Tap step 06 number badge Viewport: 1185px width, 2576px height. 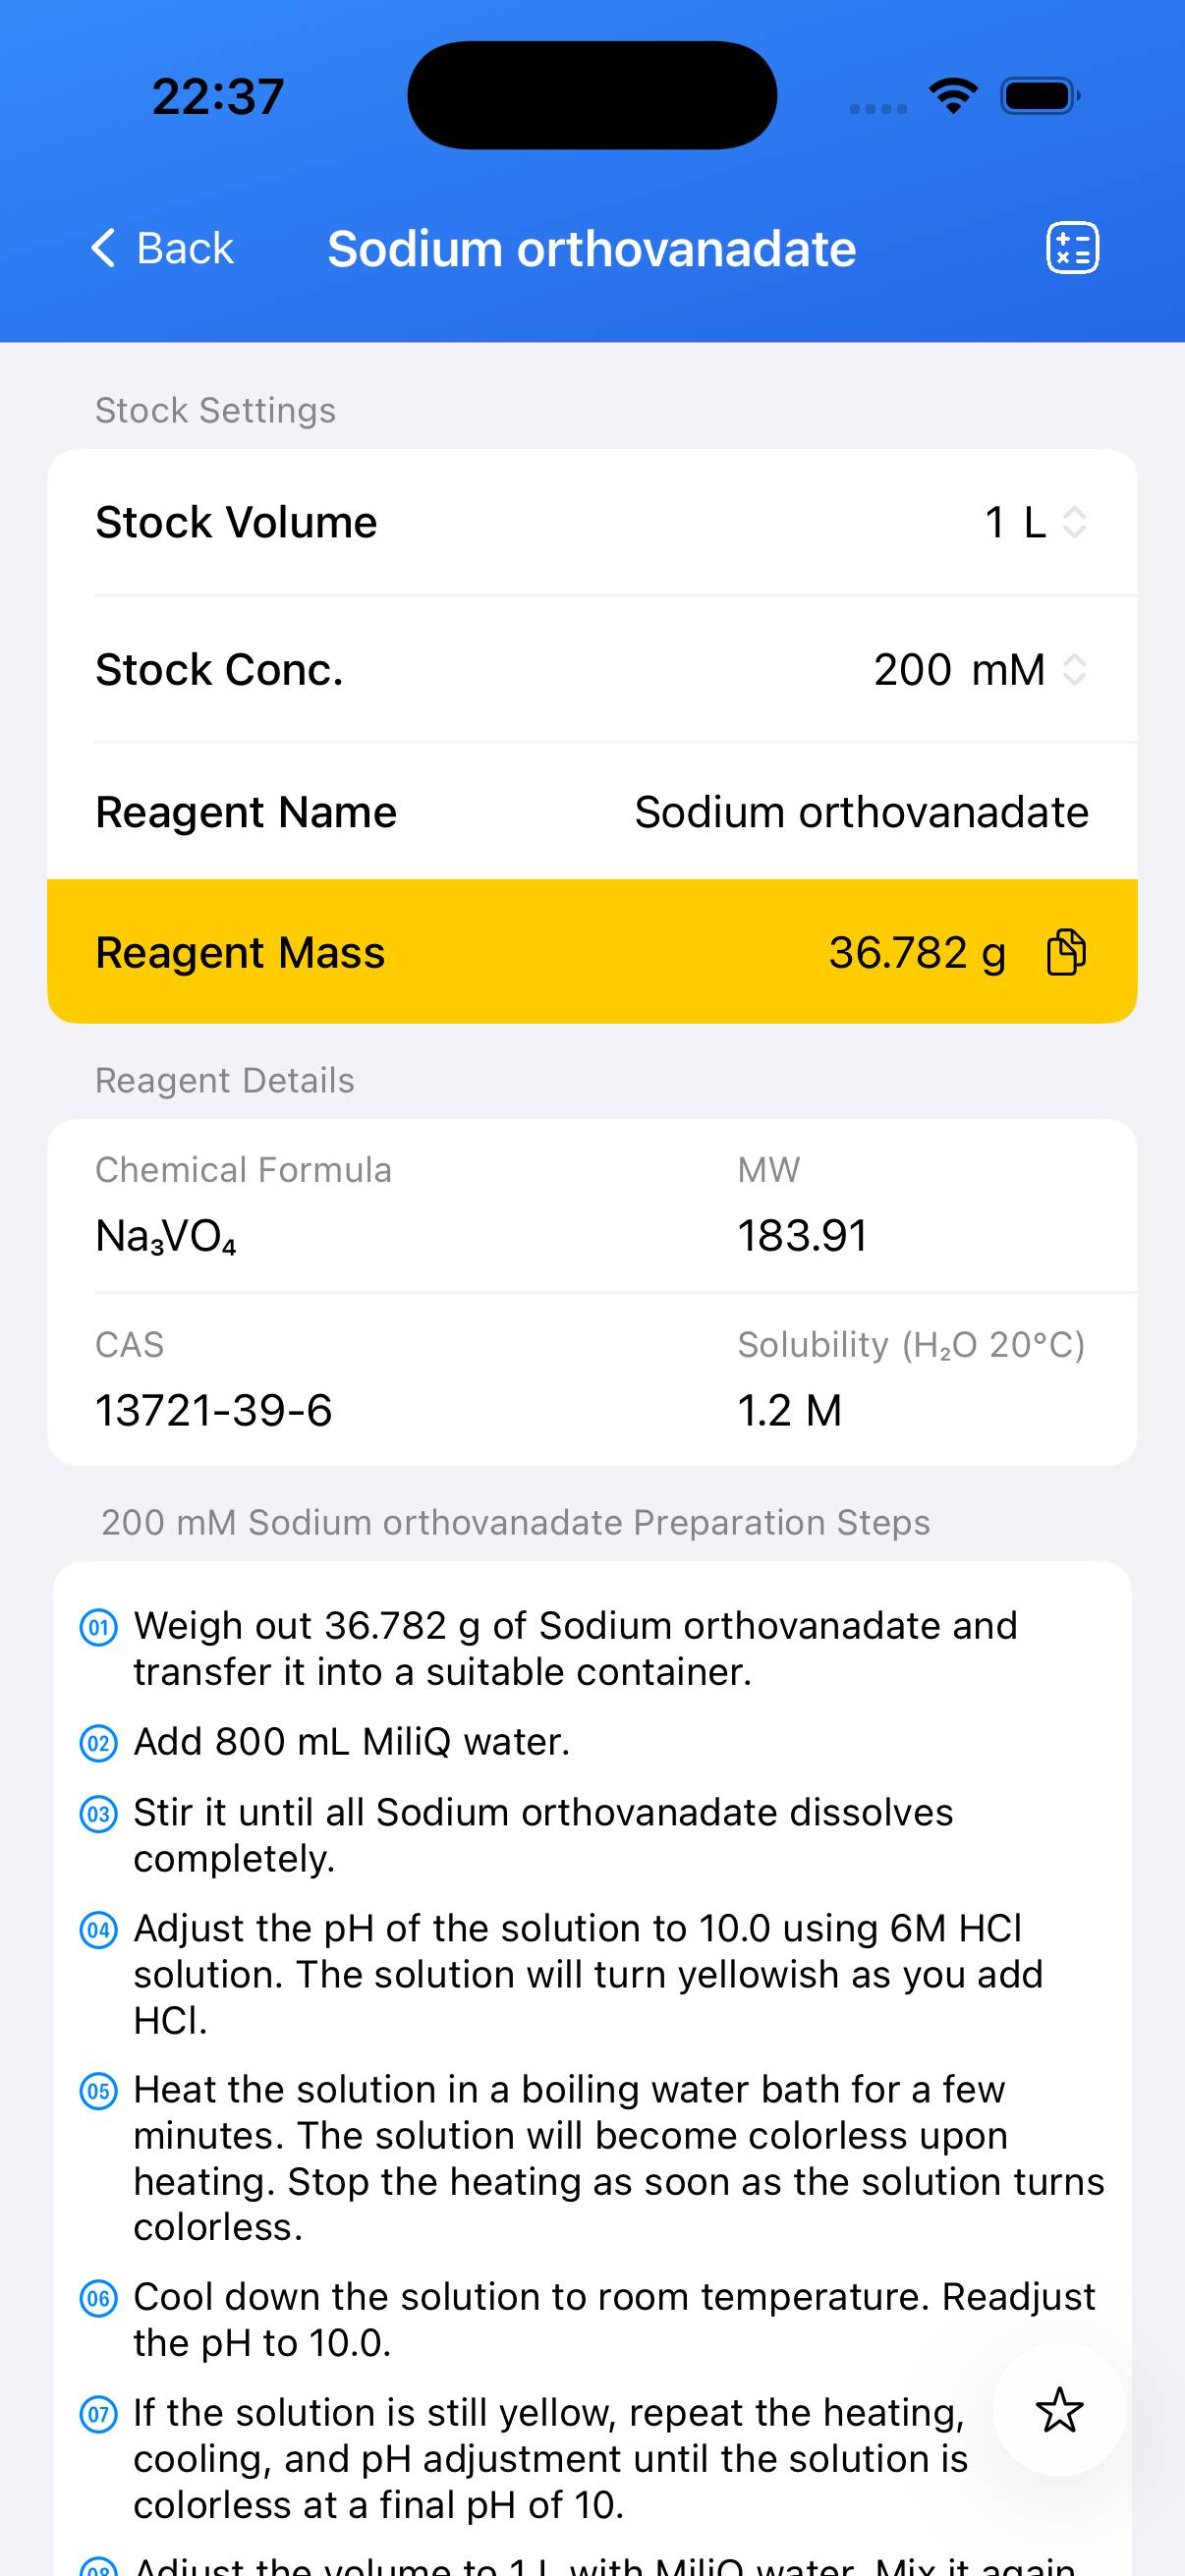click(x=98, y=2298)
